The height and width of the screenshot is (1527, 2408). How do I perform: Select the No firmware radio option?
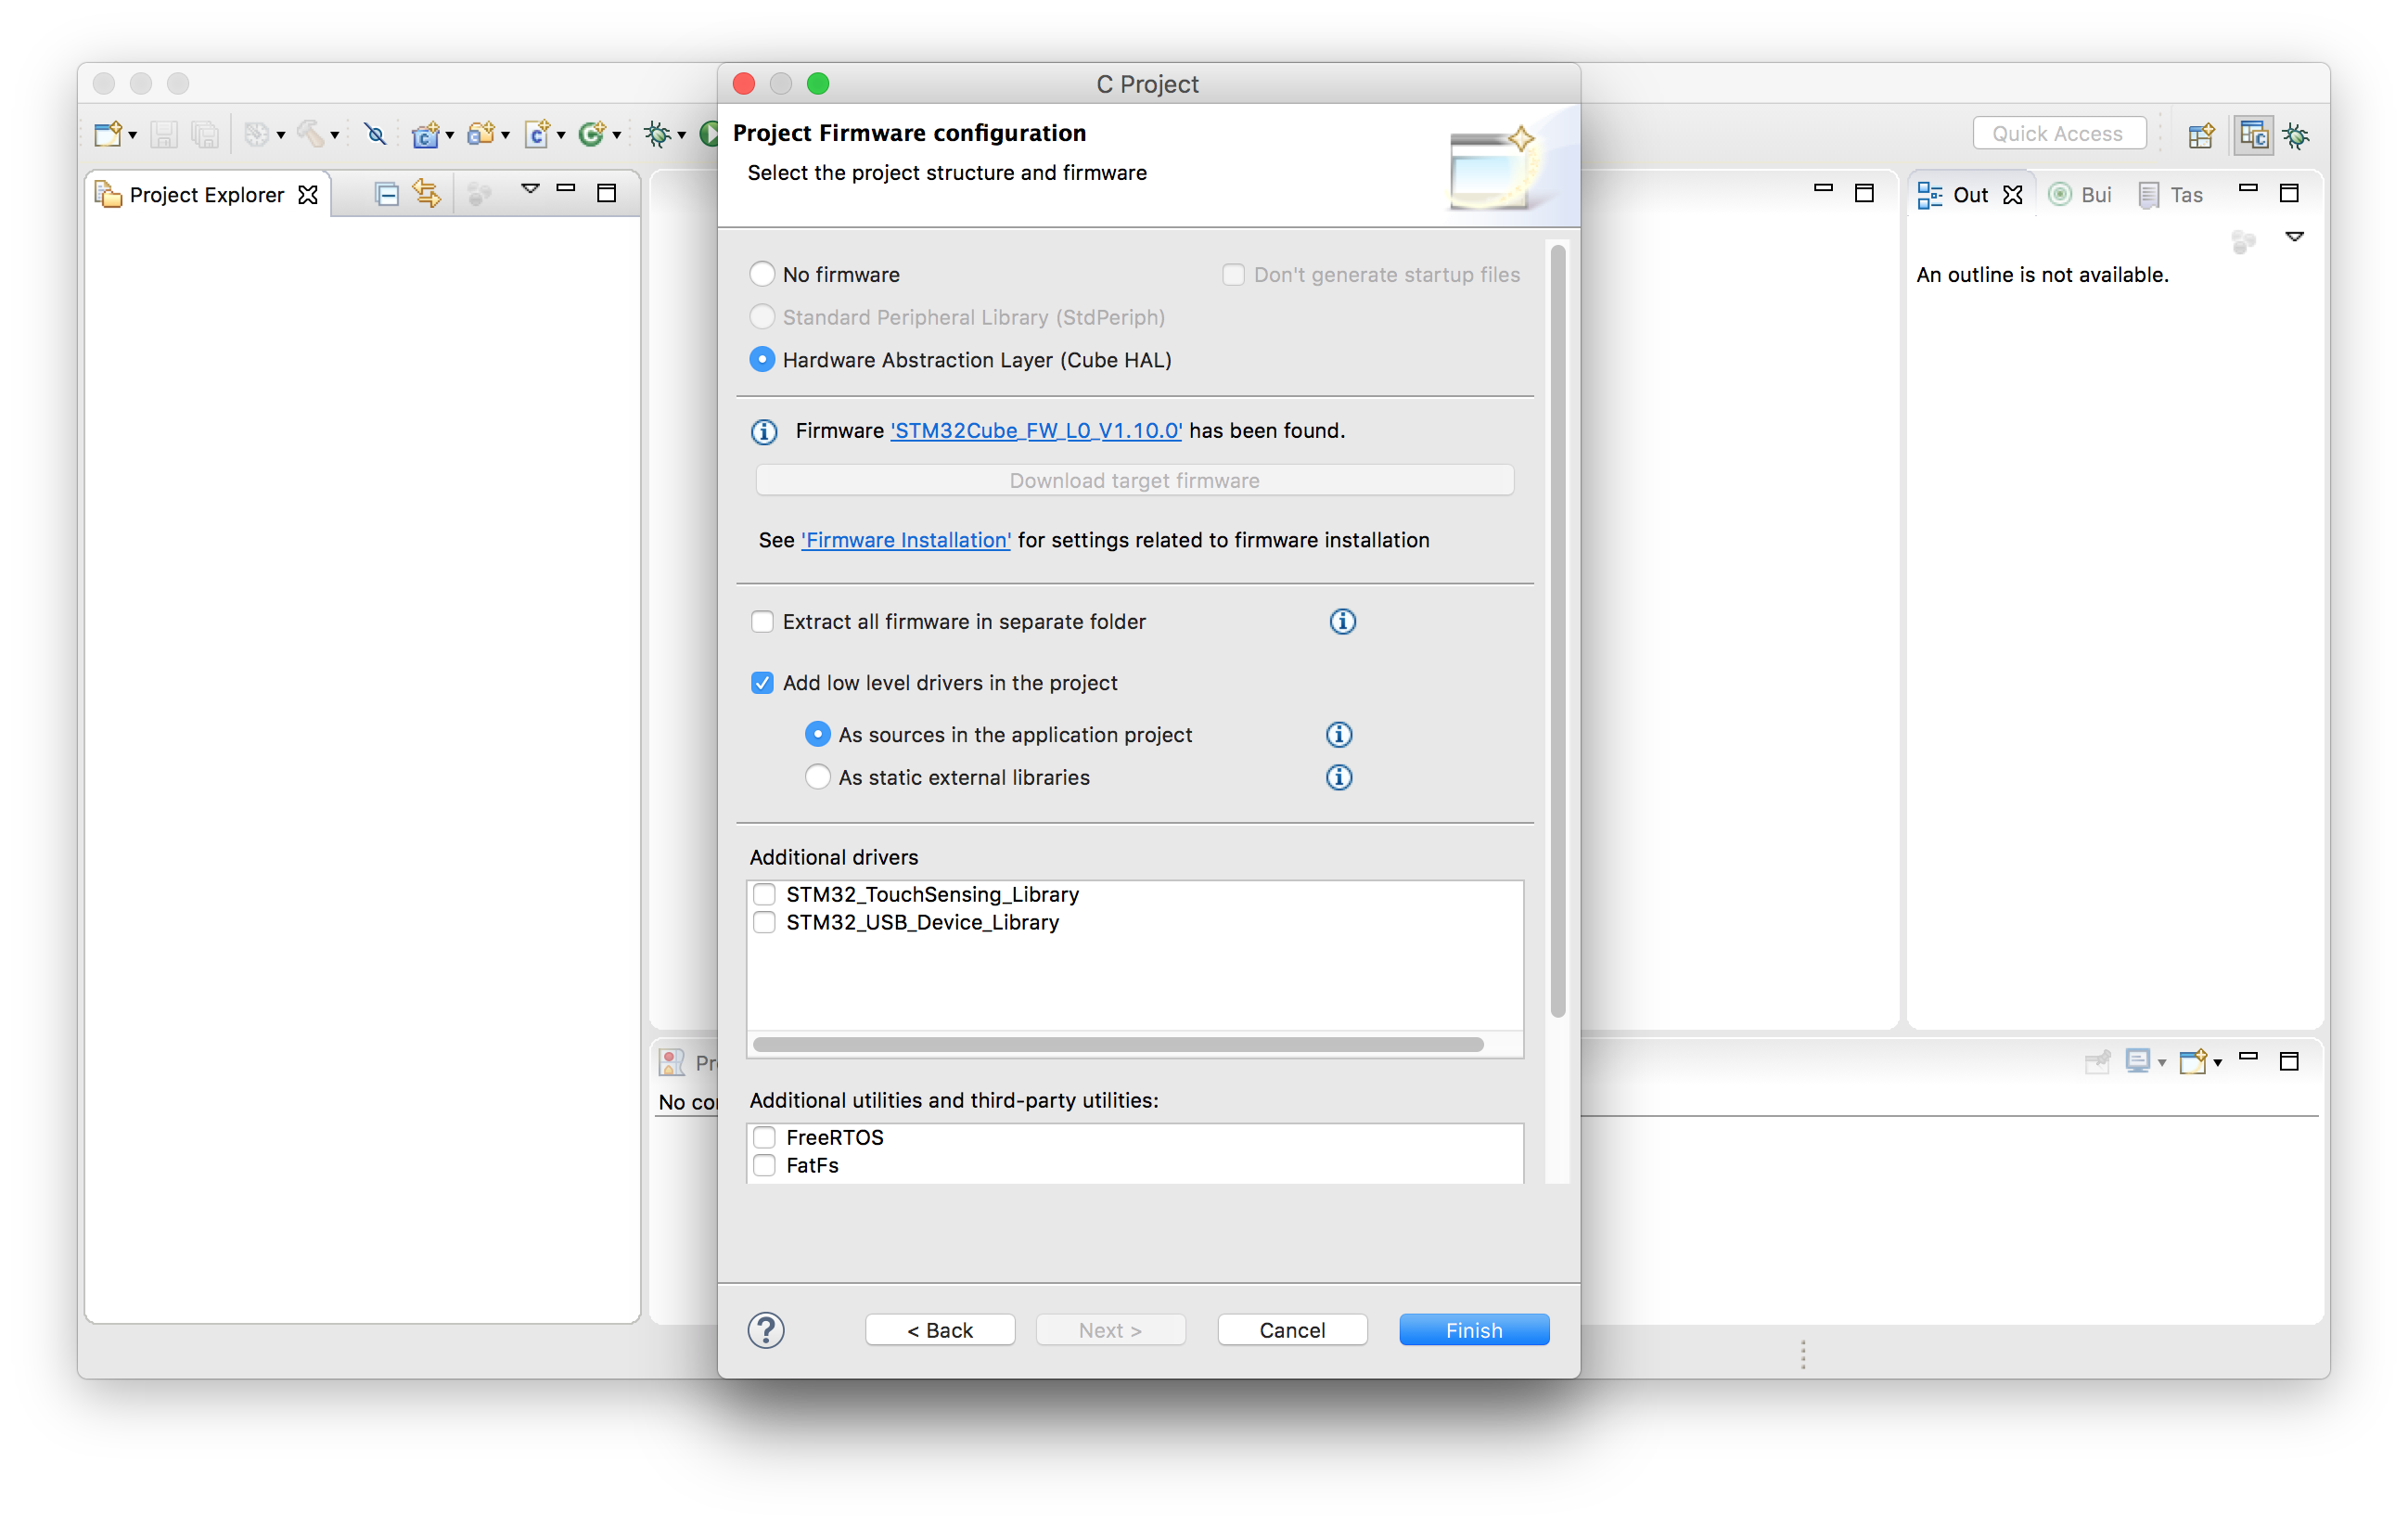tap(762, 274)
